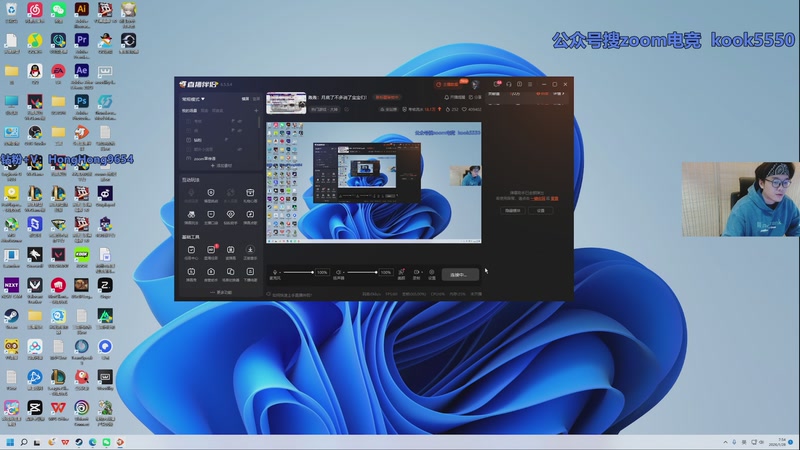Click the settings button in the right chat panel
Screen dimensions: 800x450
tap(540, 211)
